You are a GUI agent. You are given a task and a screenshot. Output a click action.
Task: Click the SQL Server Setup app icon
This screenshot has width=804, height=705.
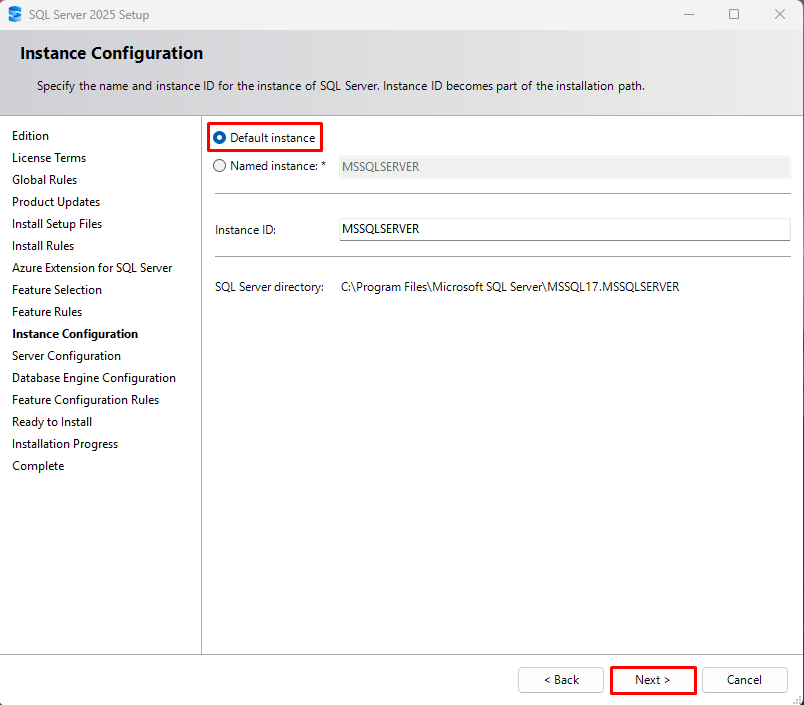(15, 14)
